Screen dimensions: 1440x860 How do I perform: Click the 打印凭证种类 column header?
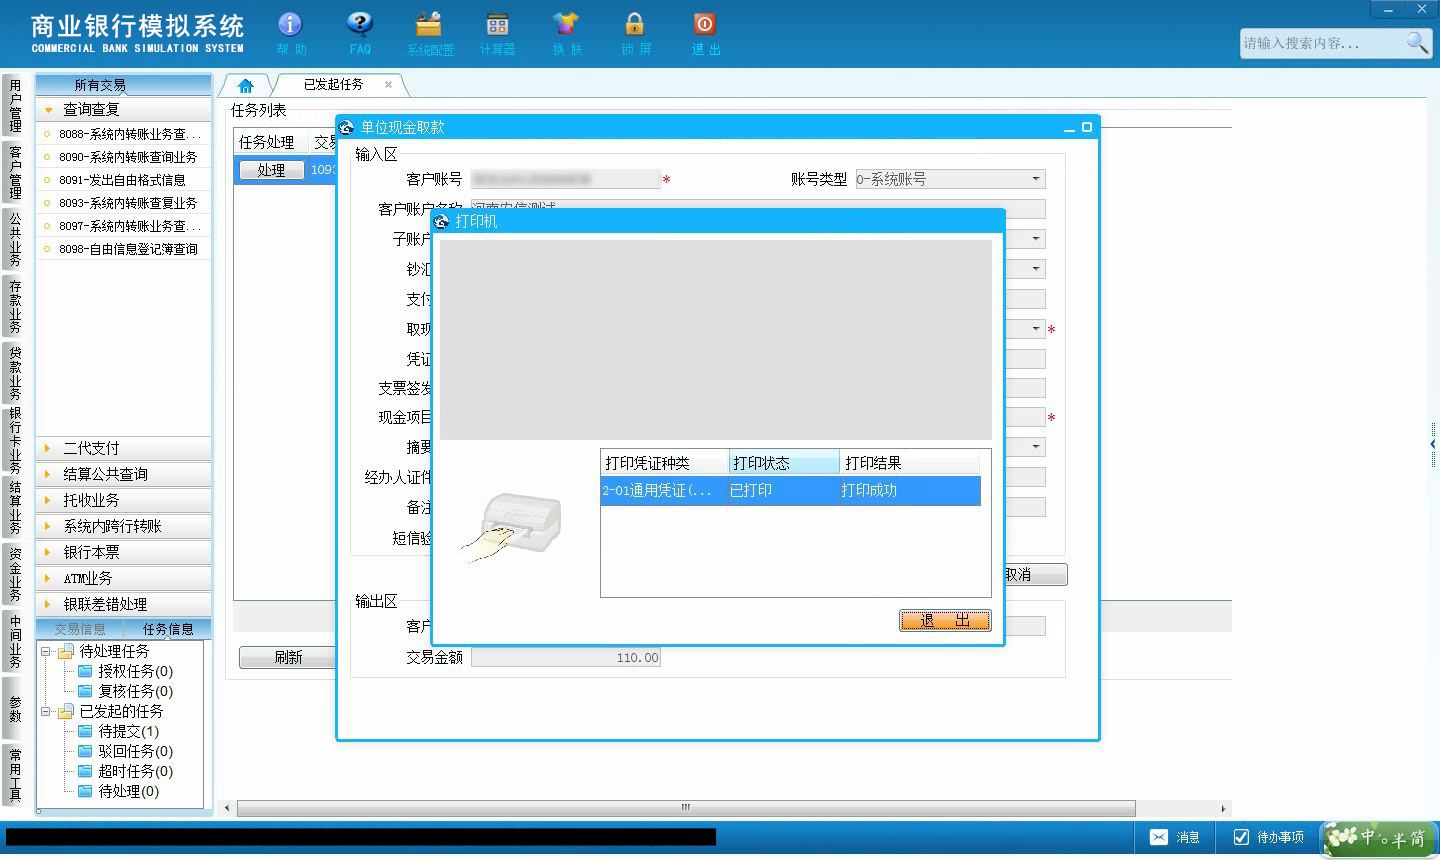(x=665, y=463)
